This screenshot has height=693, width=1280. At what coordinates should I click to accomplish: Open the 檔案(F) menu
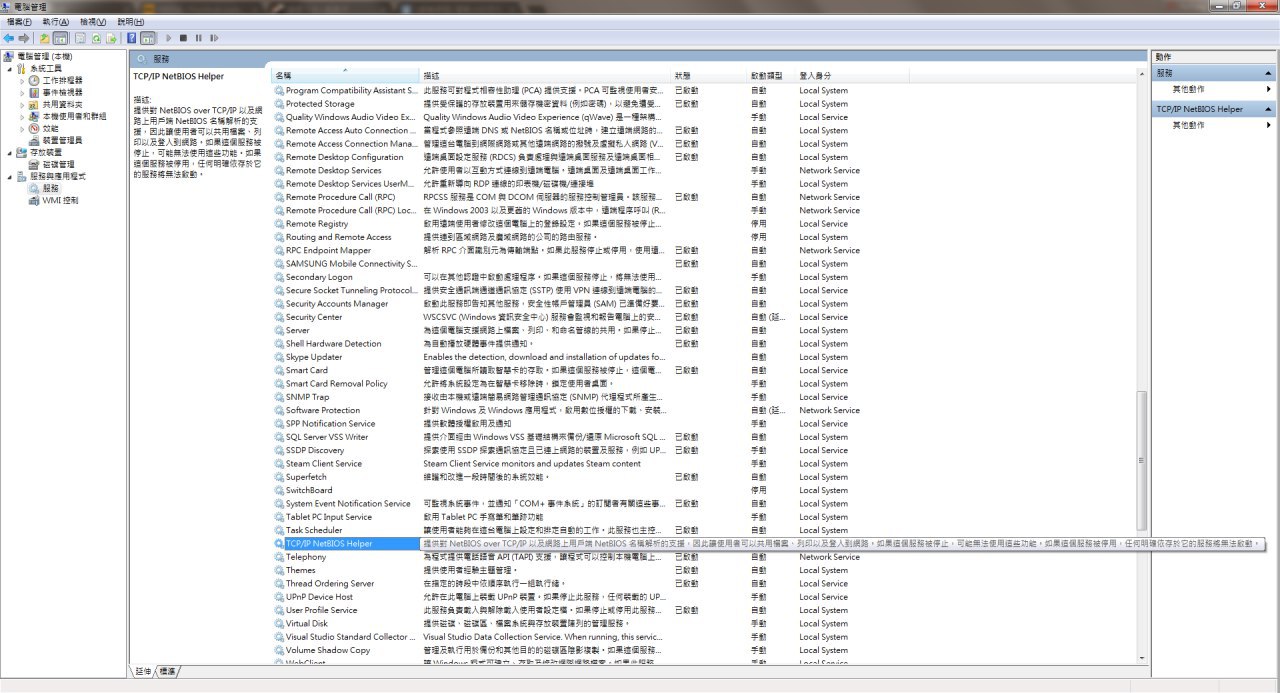[x=19, y=22]
